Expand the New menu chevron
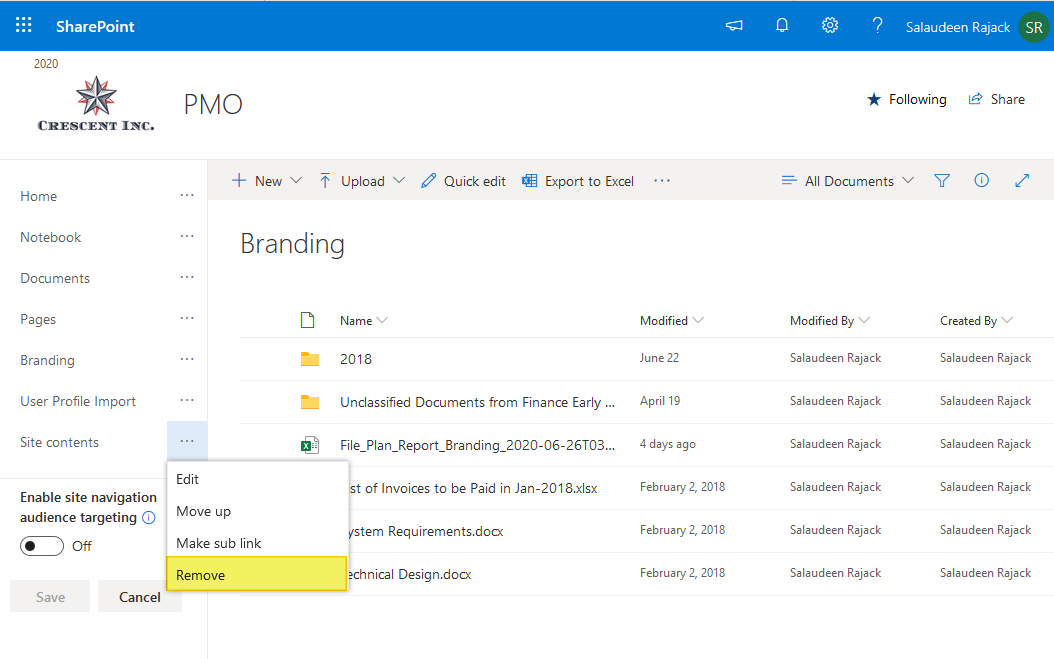 296,181
